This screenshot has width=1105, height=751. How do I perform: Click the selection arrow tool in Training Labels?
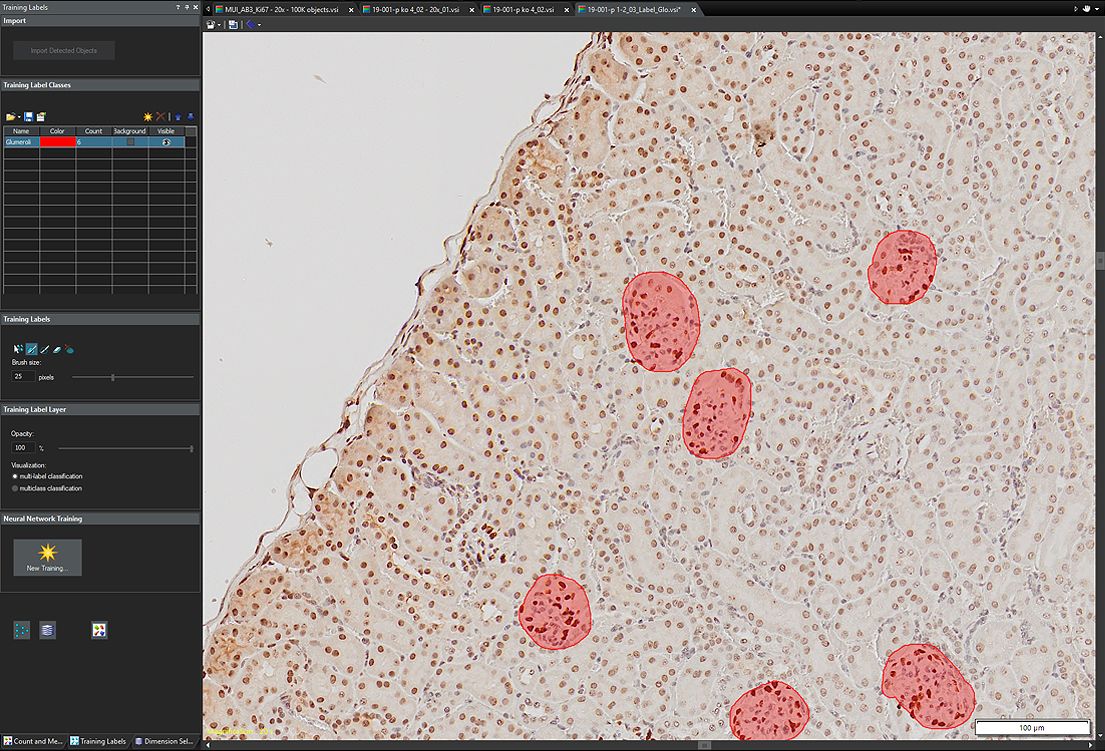[x=19, y=349]
